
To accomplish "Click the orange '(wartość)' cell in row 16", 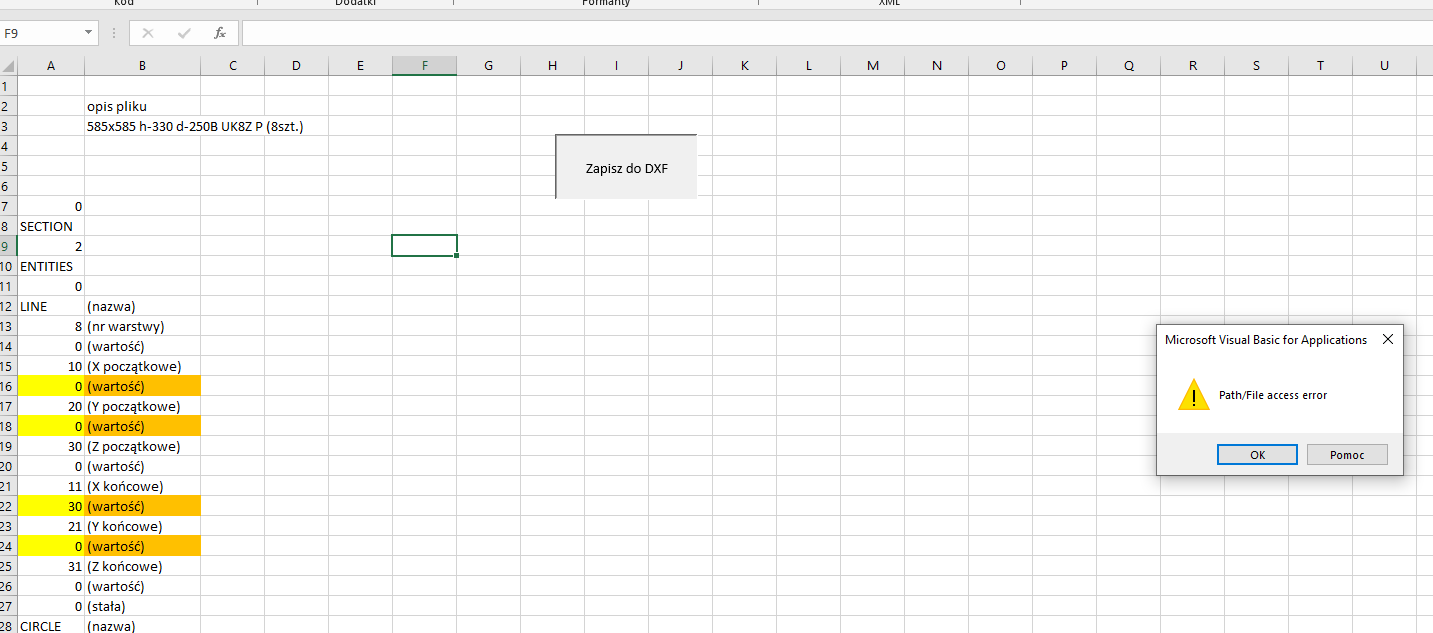I will pyautogui.click(x=142, y=386).
